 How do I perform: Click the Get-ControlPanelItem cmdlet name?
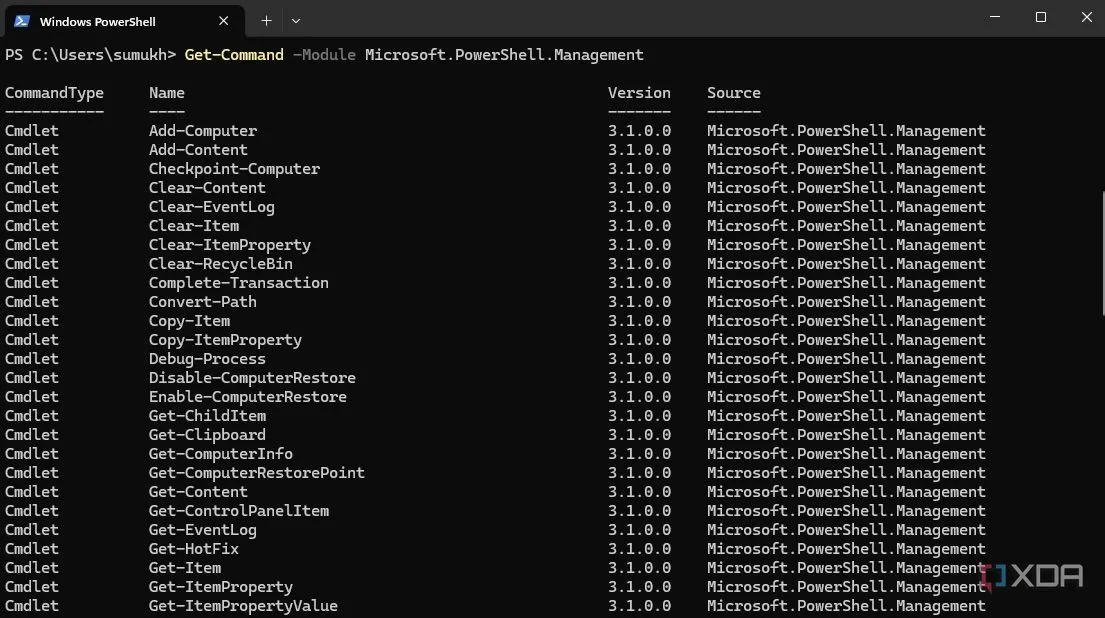click(239, 512)
